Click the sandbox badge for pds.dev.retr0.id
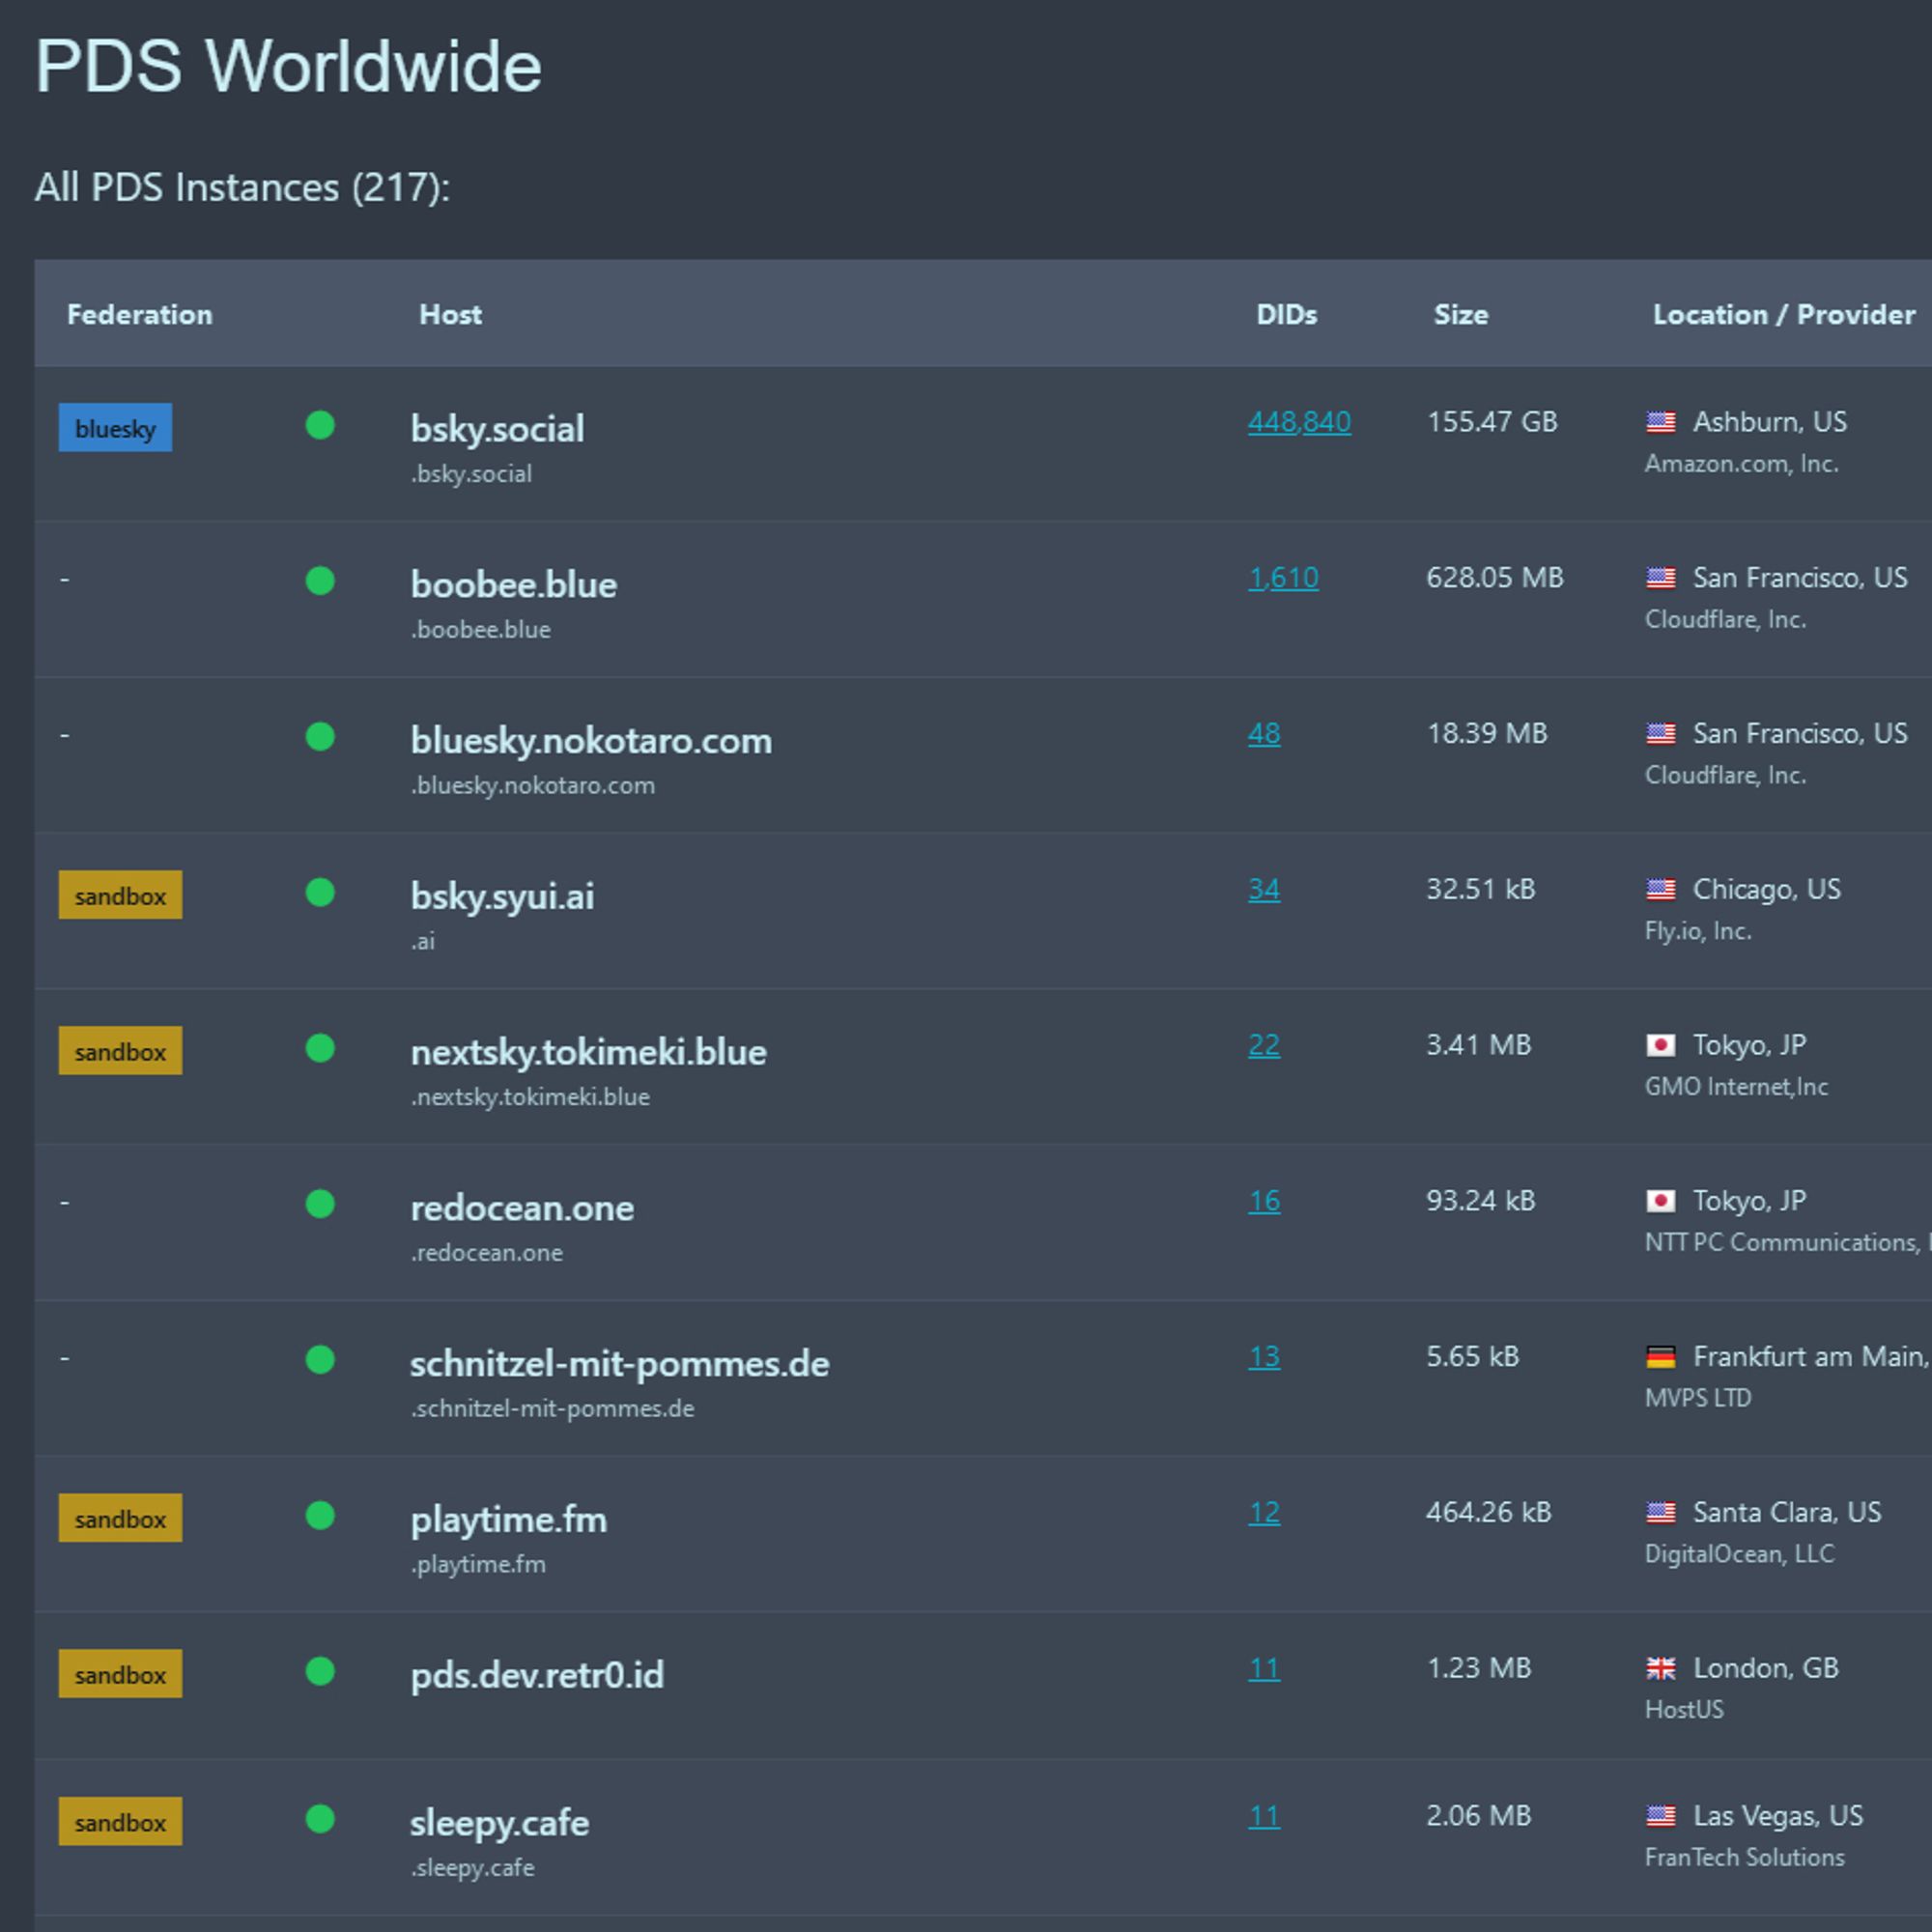 pyautogui.click(x=120, y=1674)
